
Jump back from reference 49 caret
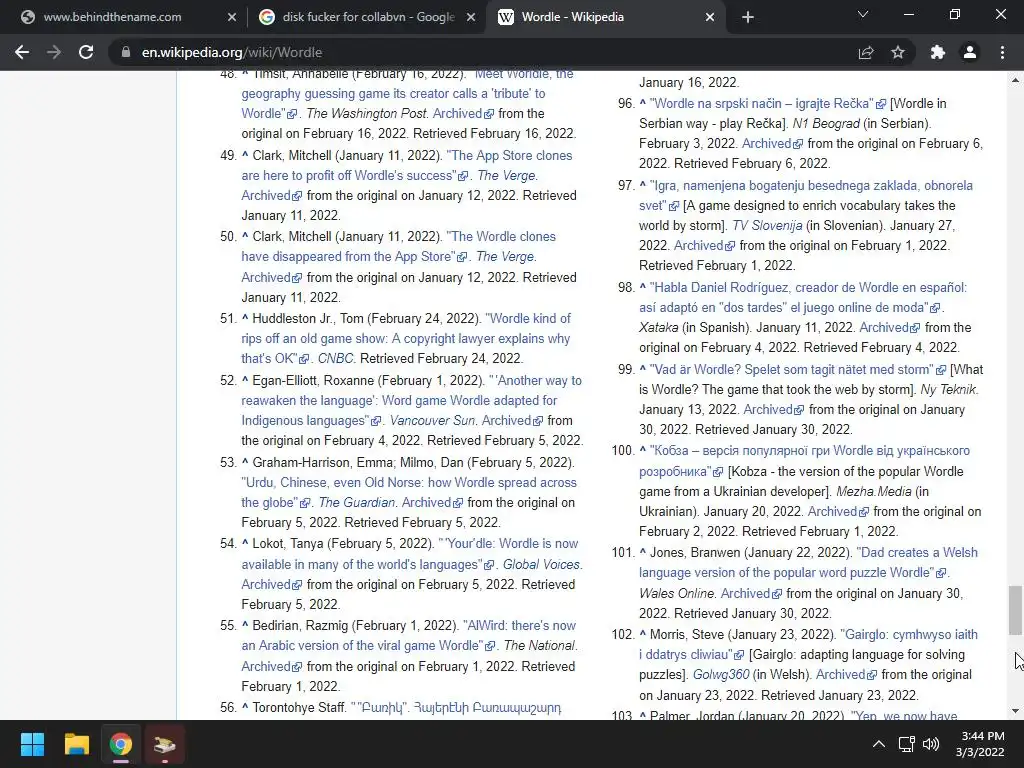click(x=245, y=155)
